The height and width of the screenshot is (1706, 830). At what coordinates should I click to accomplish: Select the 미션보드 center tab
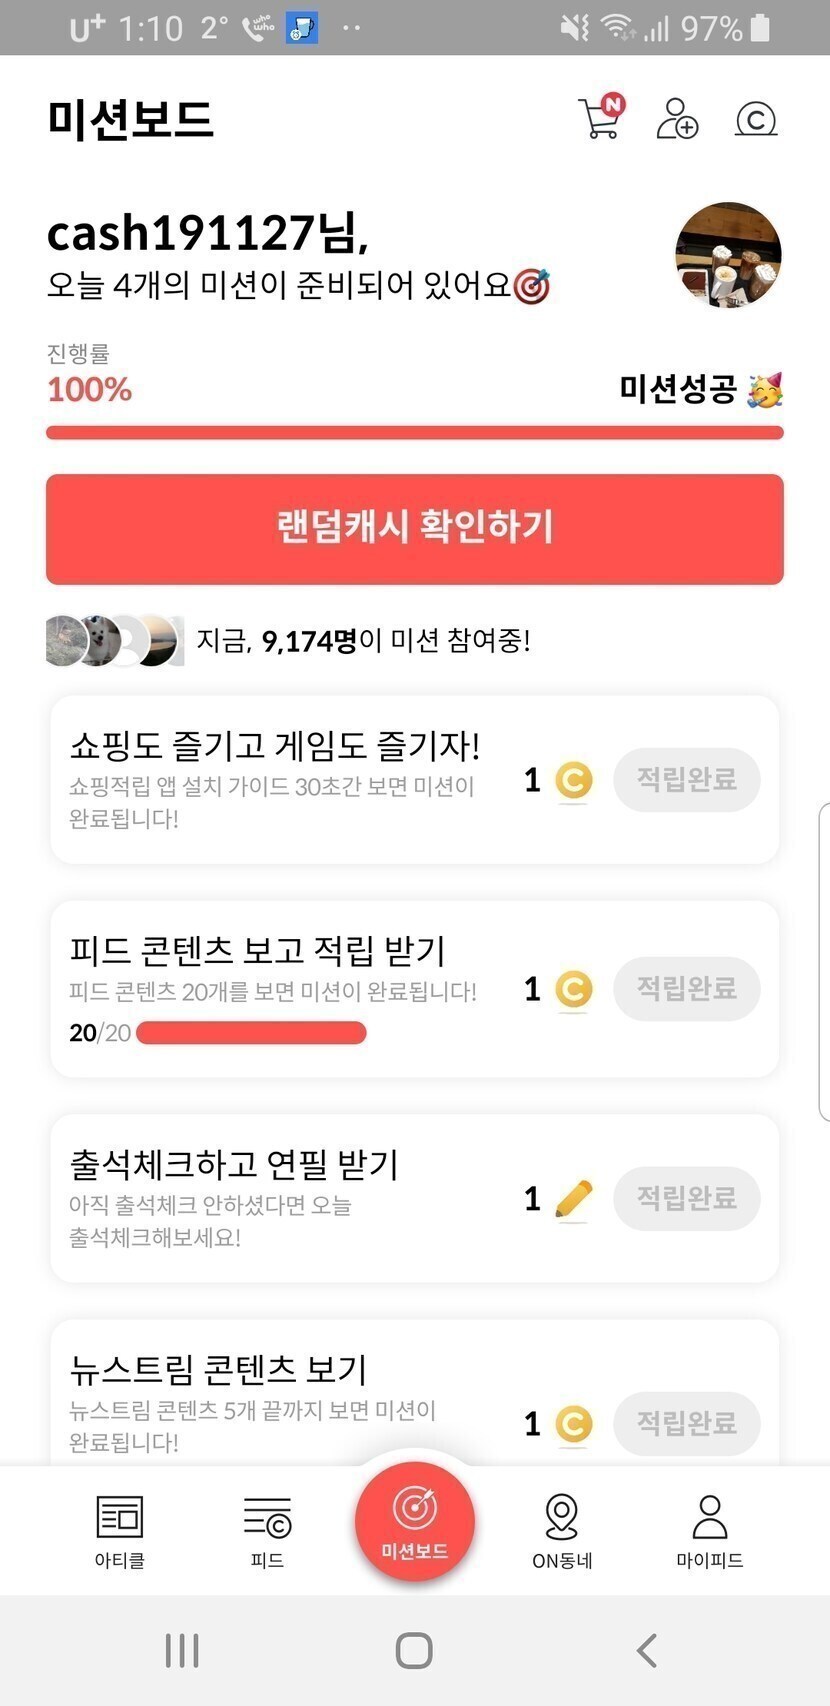[415, 1522]
